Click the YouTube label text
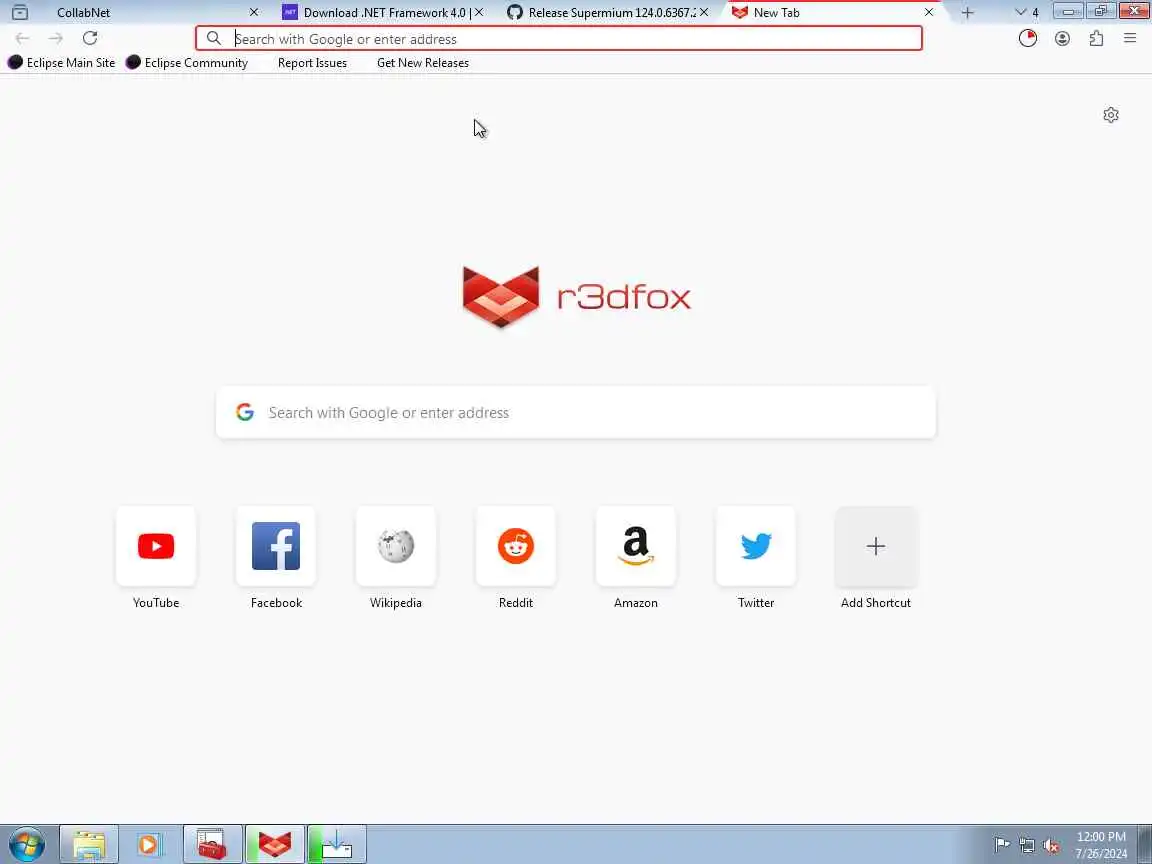This screenshot has height=864, width=1152. point(156,602)
